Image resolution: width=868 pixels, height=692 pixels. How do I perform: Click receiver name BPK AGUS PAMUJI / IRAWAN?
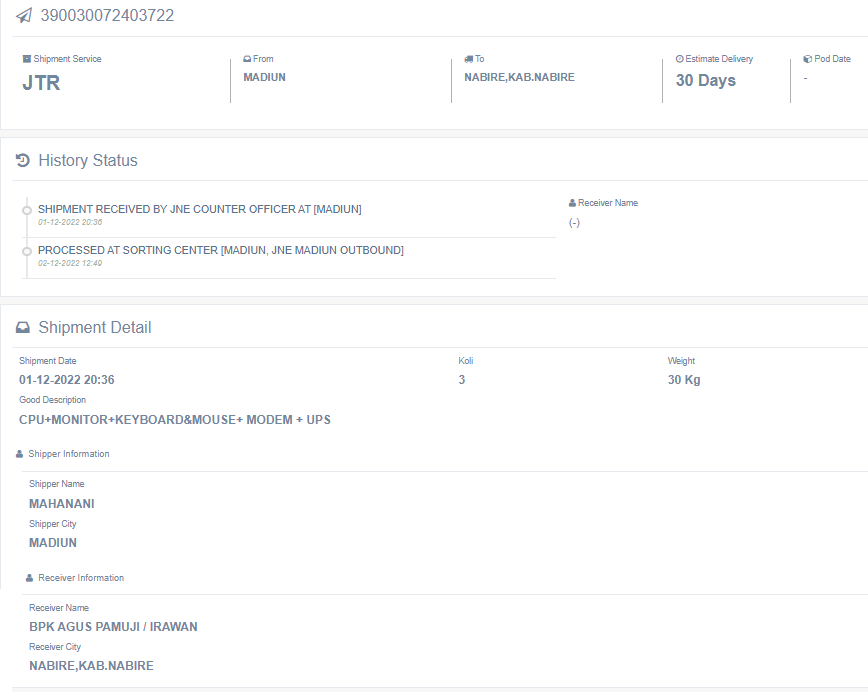pos(113,627)
